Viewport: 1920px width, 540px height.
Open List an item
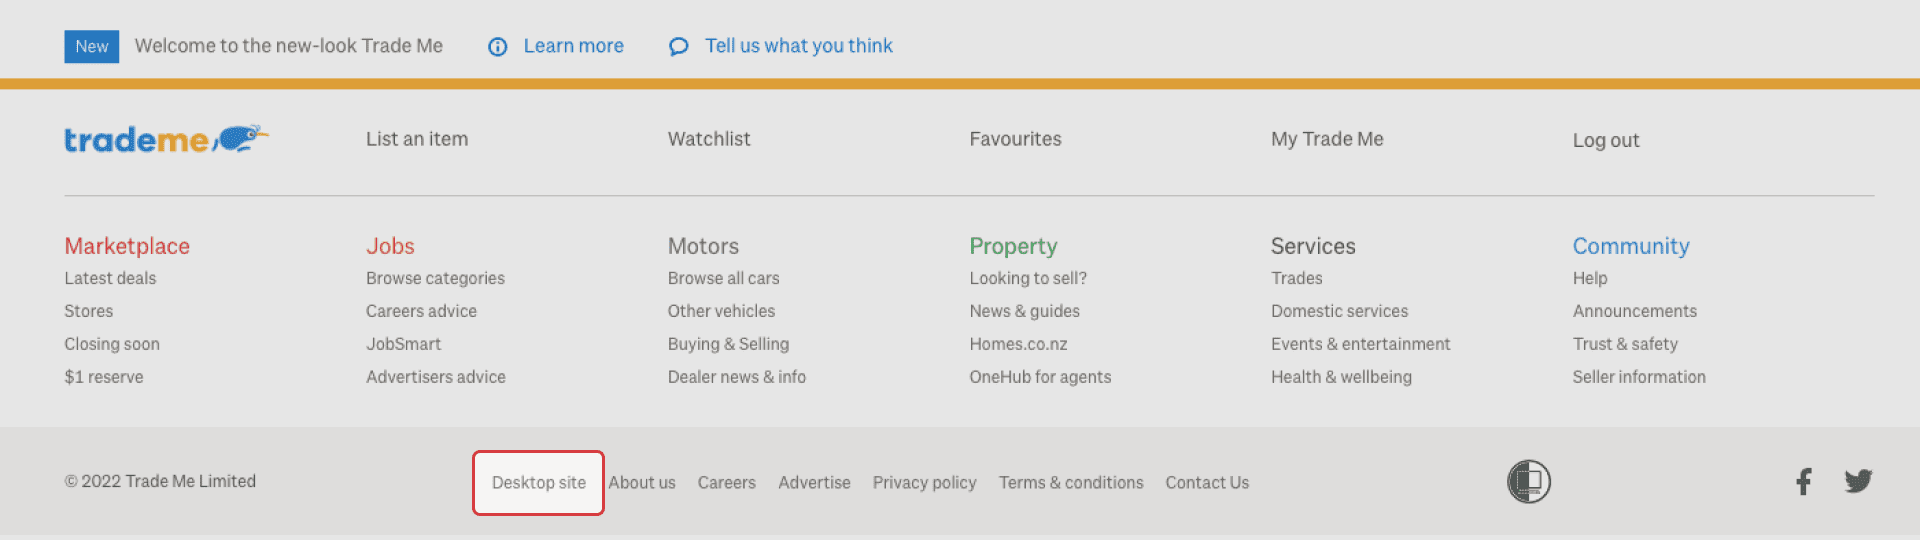pos(417,140)
